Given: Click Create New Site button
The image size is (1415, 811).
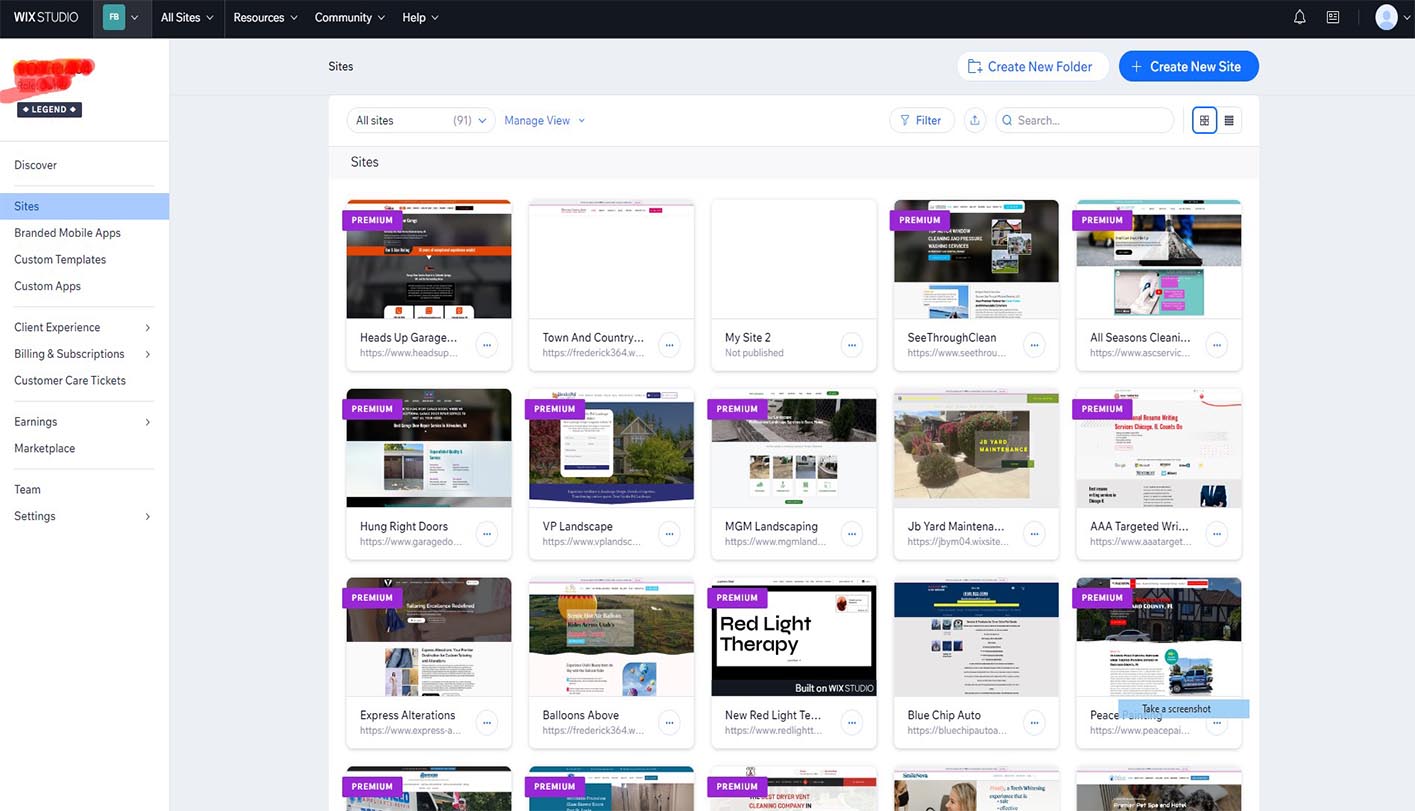Looking at the screenshot, I should pos(1188,66).
